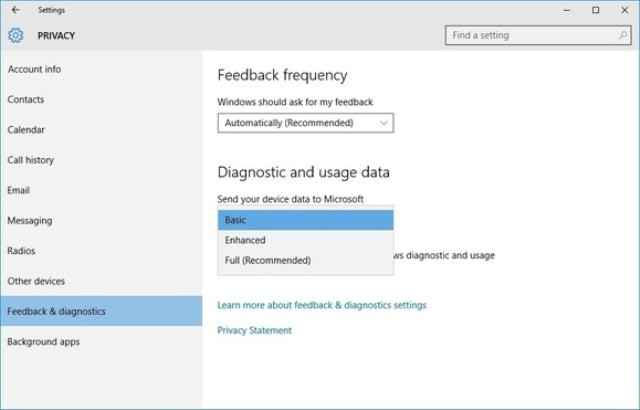Select Basic in the diagnostic data list
Viewport: 640px width, 410px height.
coord(305,220)
